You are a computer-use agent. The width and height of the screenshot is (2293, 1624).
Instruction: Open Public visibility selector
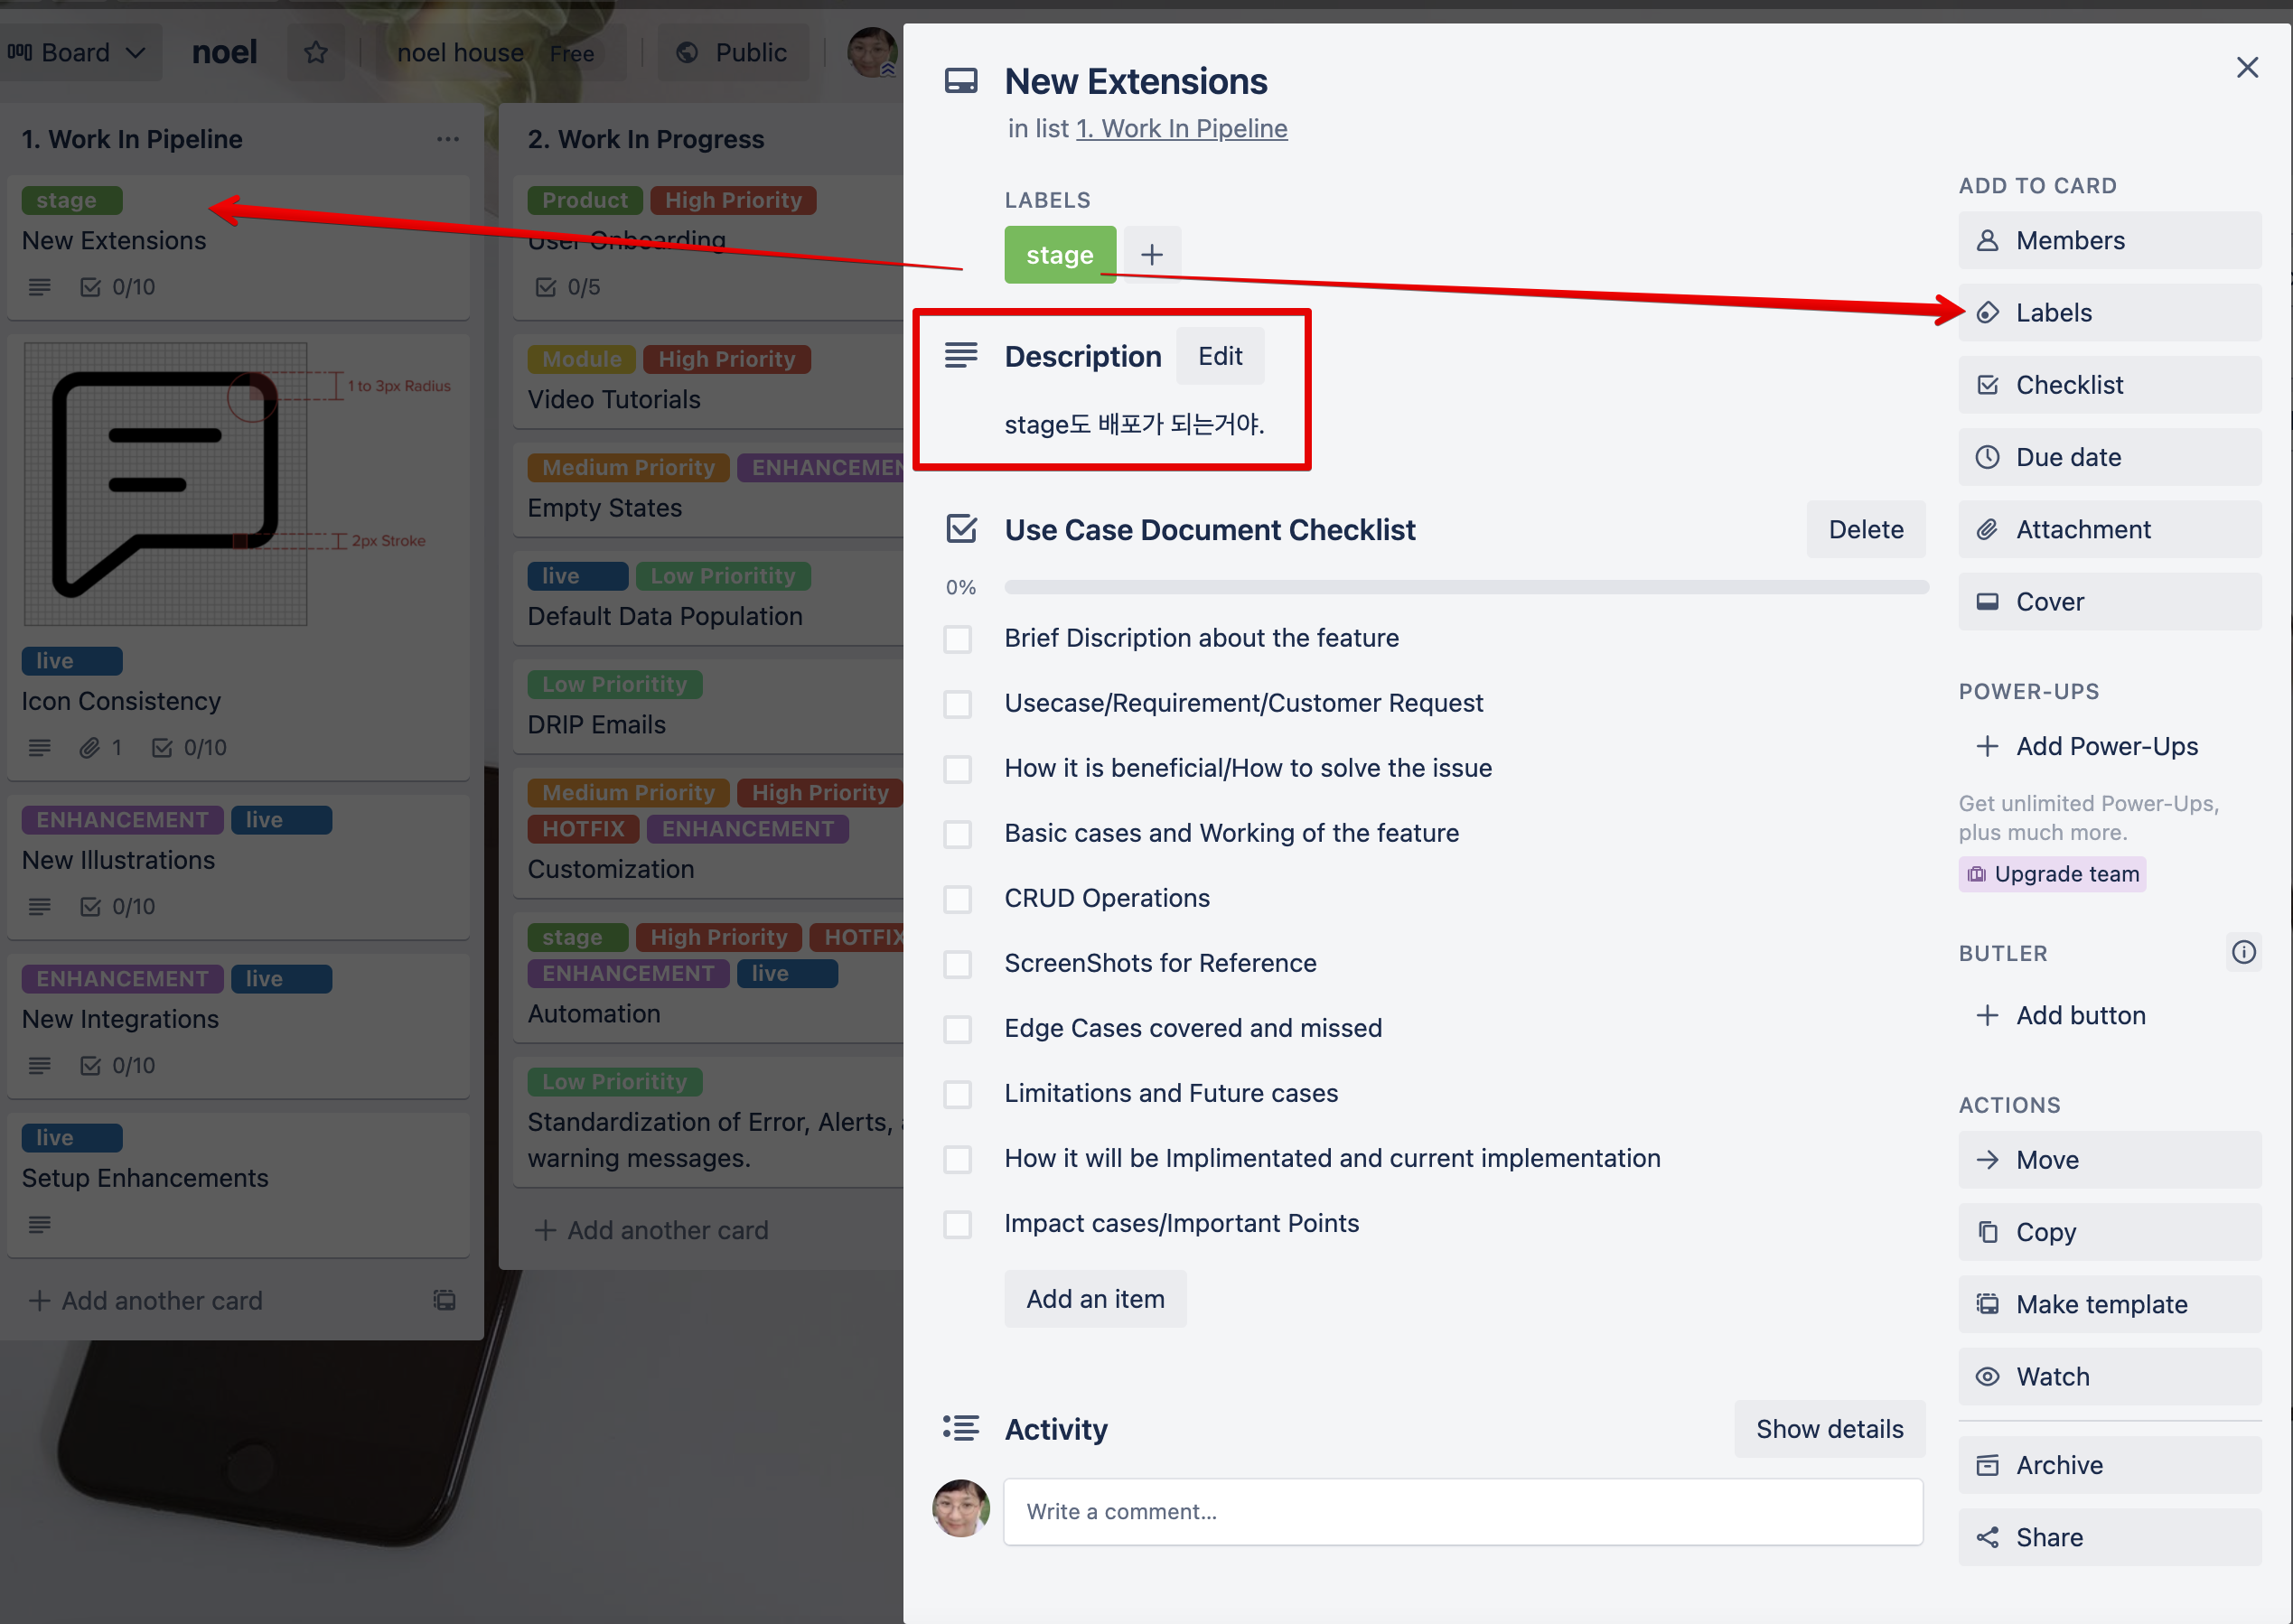(x=732, y=52)
